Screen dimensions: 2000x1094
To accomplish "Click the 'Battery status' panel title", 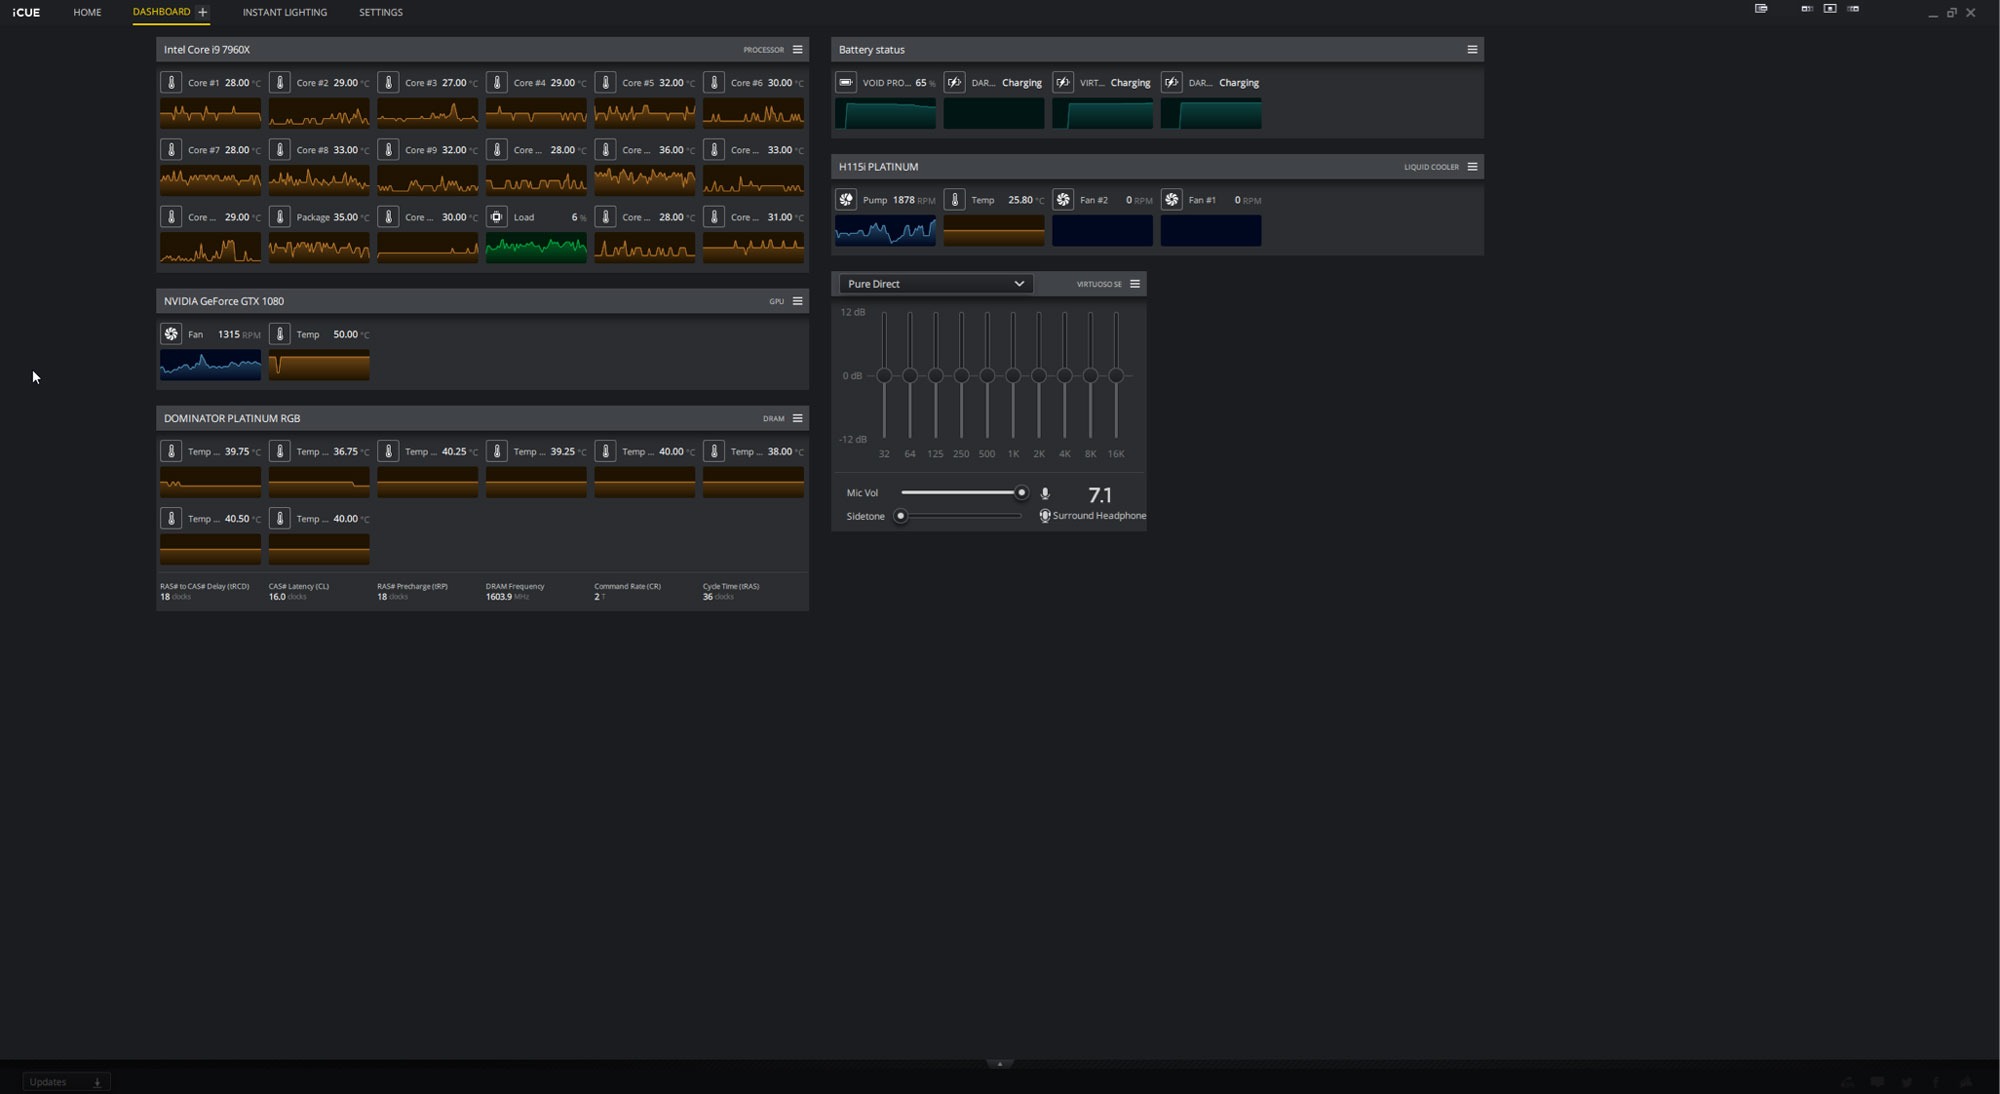I will 872,49.
